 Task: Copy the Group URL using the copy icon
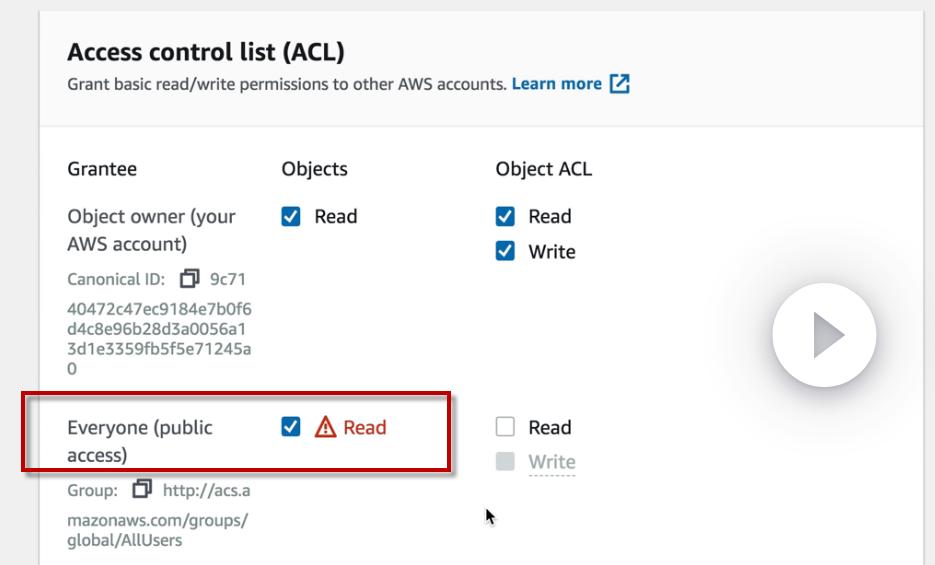(142, 490)
